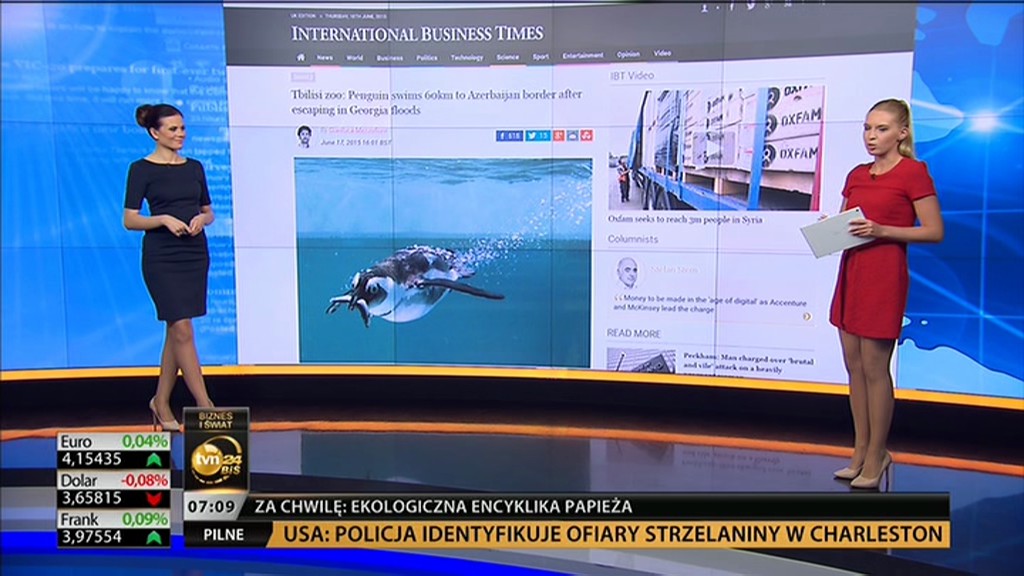Screen dimensions: 1024x576
Task: Click the Euro rate 4,15435
Action: pos(91,459)
